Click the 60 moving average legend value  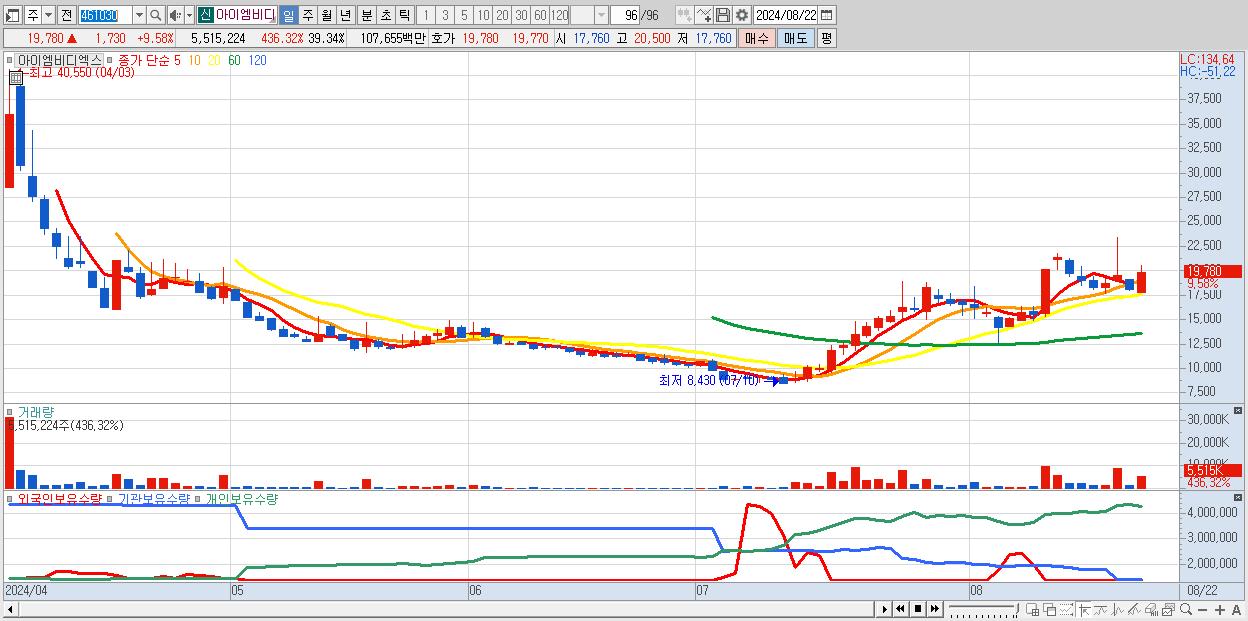coord(233,60)
